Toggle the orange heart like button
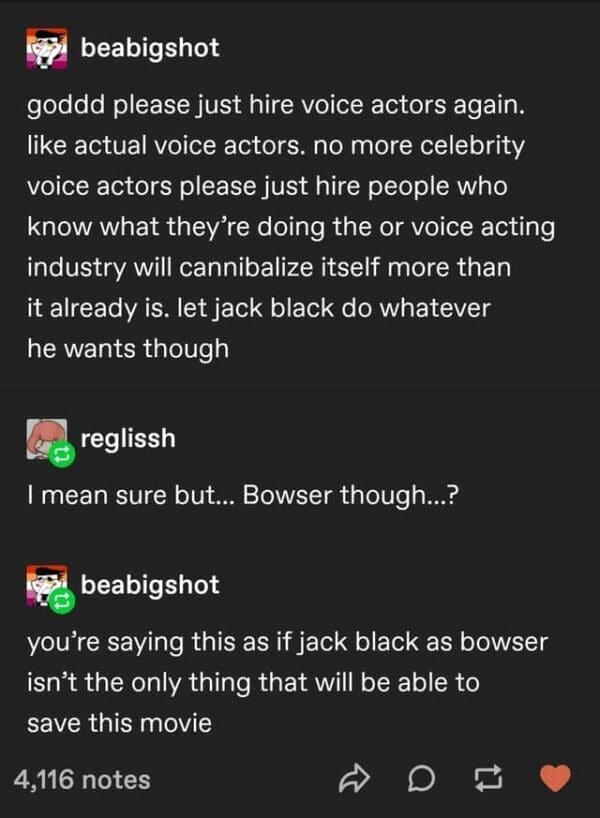The width and height of the screenshot is (600, 818). [x=555, y=778]
